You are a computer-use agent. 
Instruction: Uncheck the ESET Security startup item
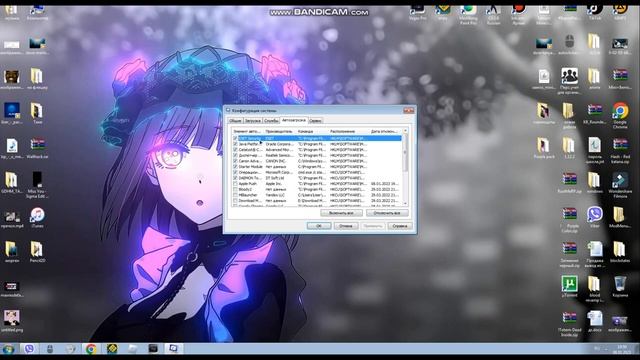coord(235,138)
